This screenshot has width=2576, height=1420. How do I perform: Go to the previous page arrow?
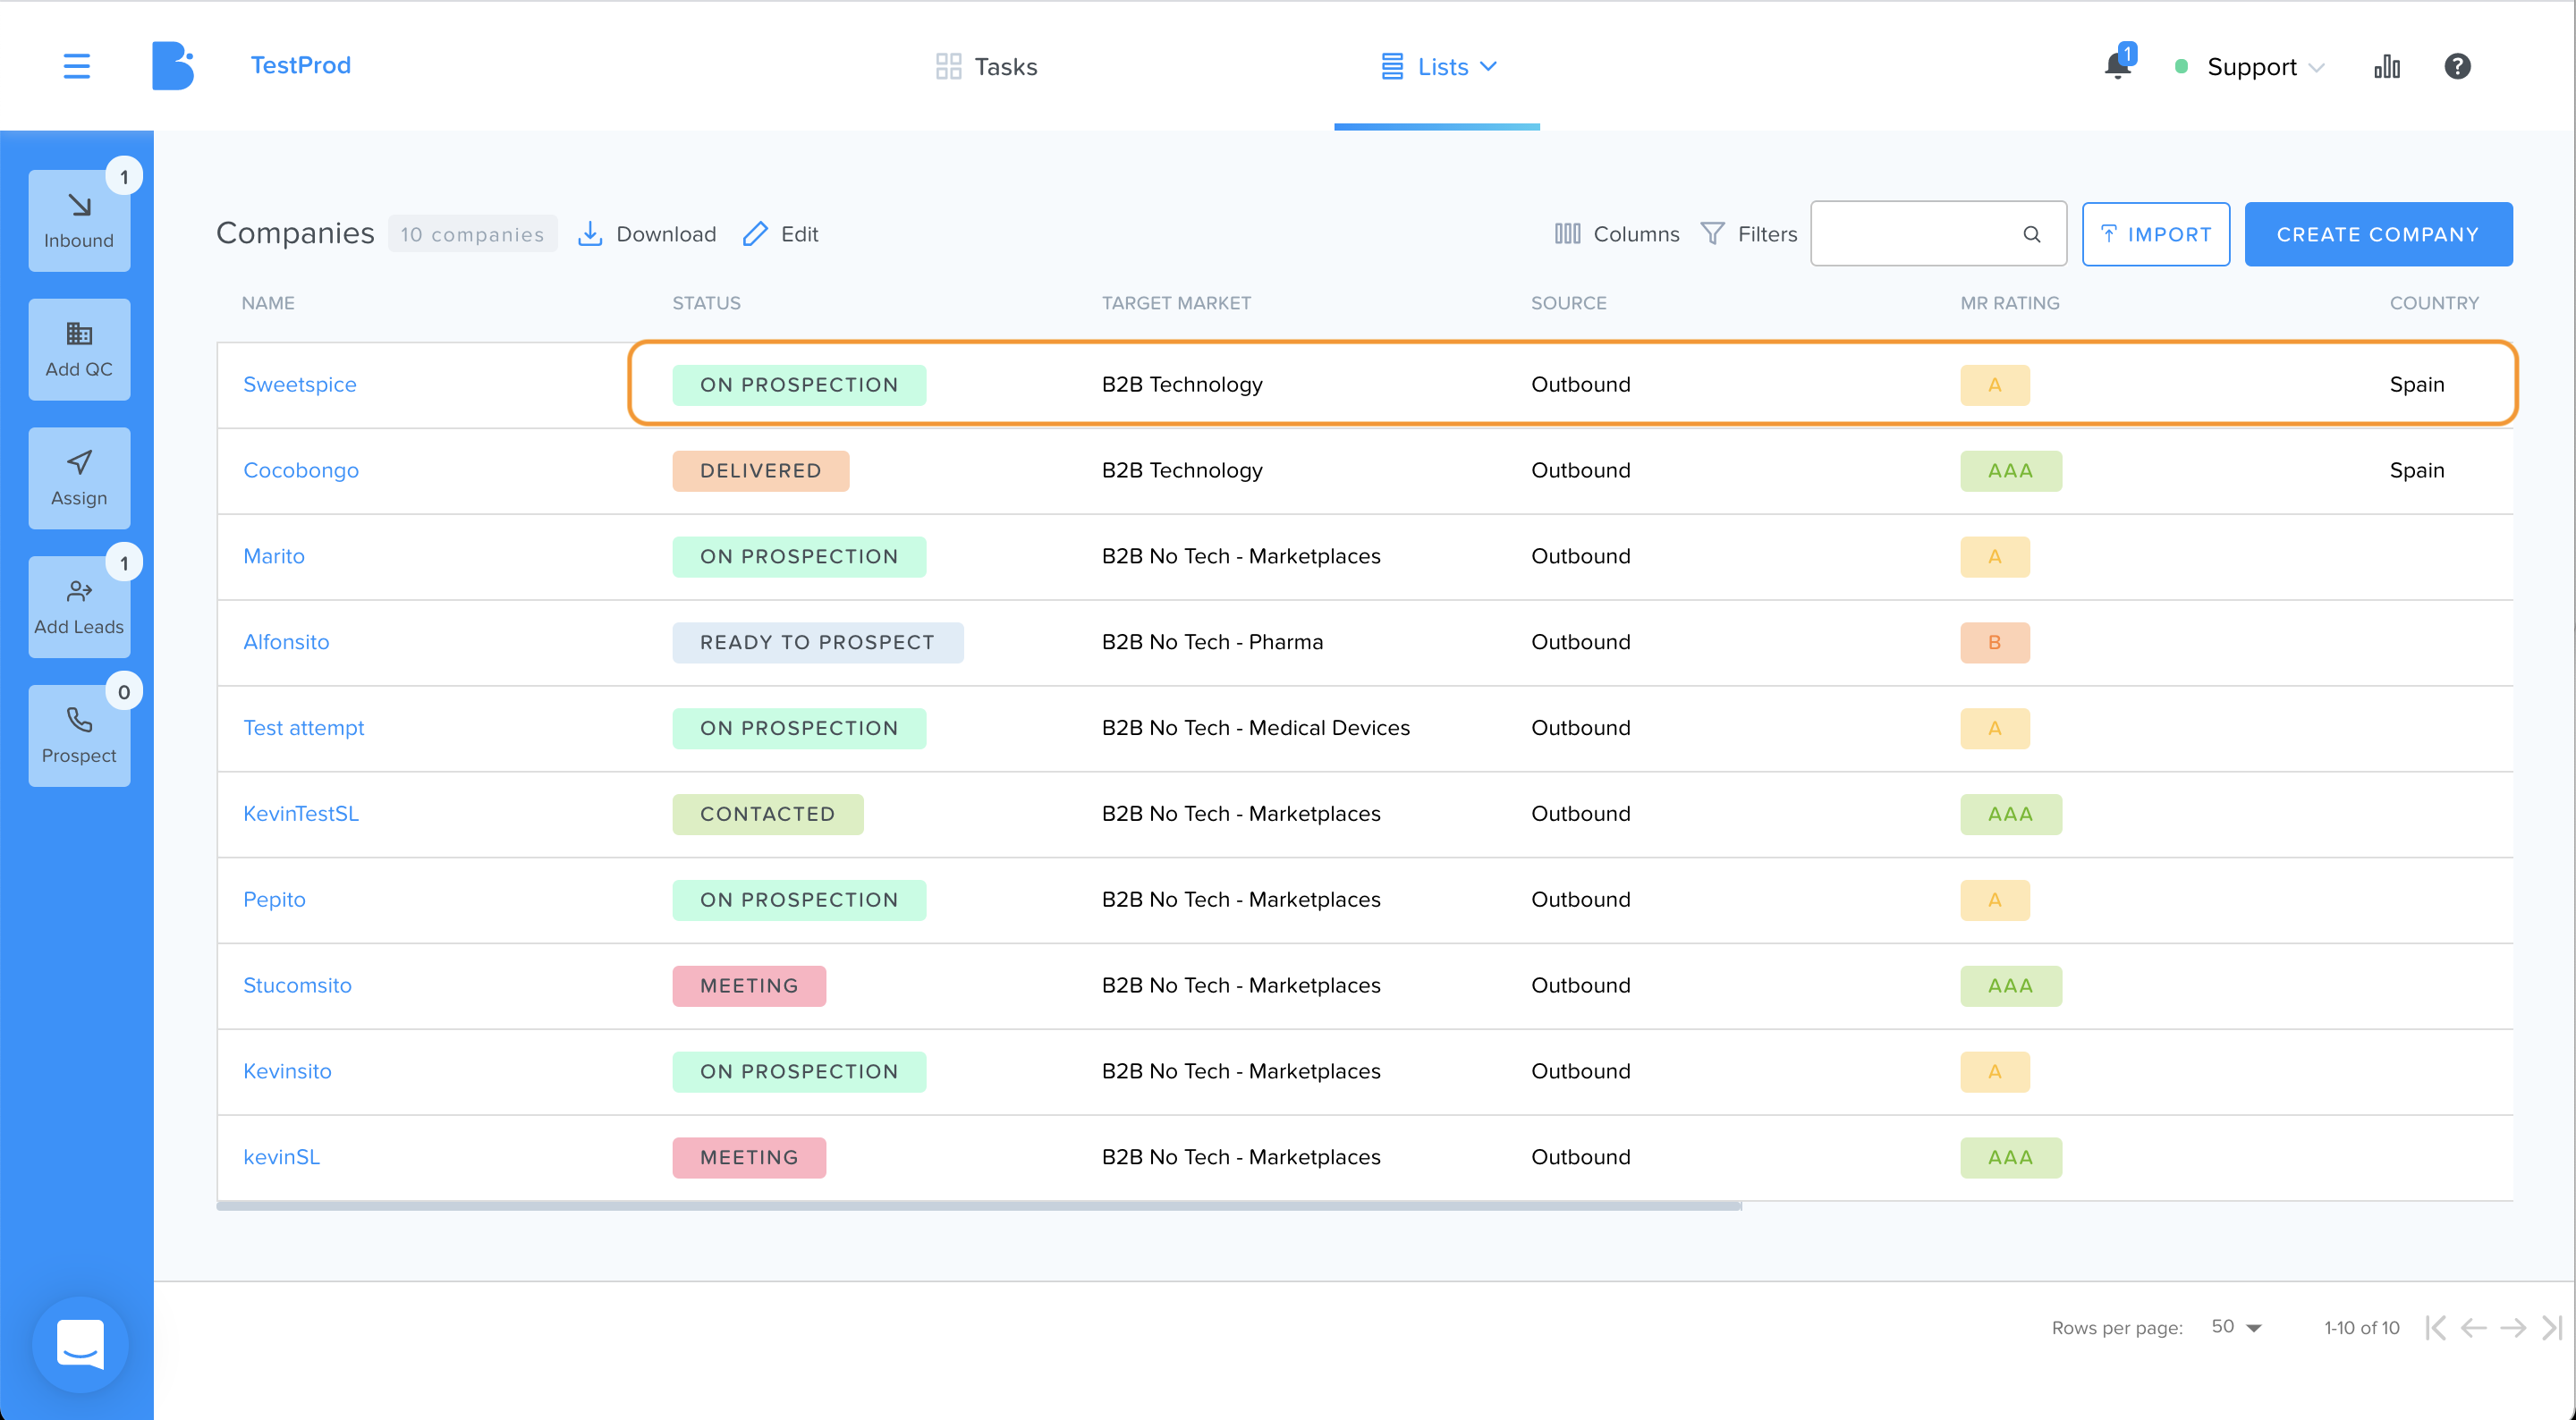coord(2474,1328)
